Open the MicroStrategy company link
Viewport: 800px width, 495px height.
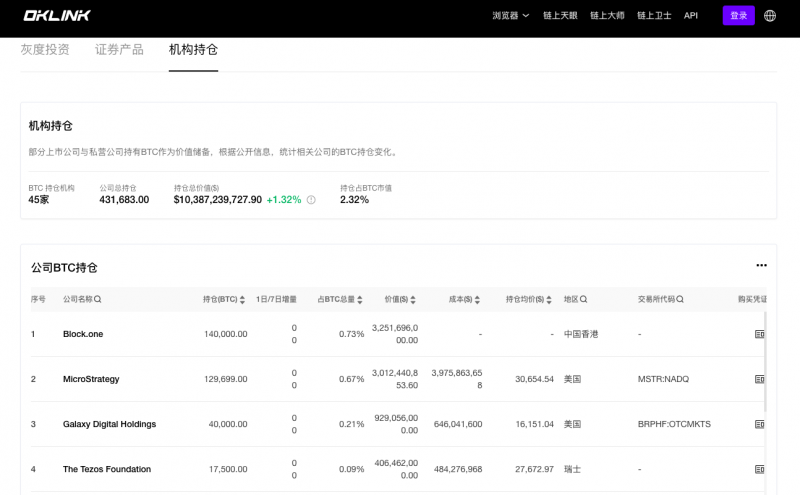click(x=91, y=379)
